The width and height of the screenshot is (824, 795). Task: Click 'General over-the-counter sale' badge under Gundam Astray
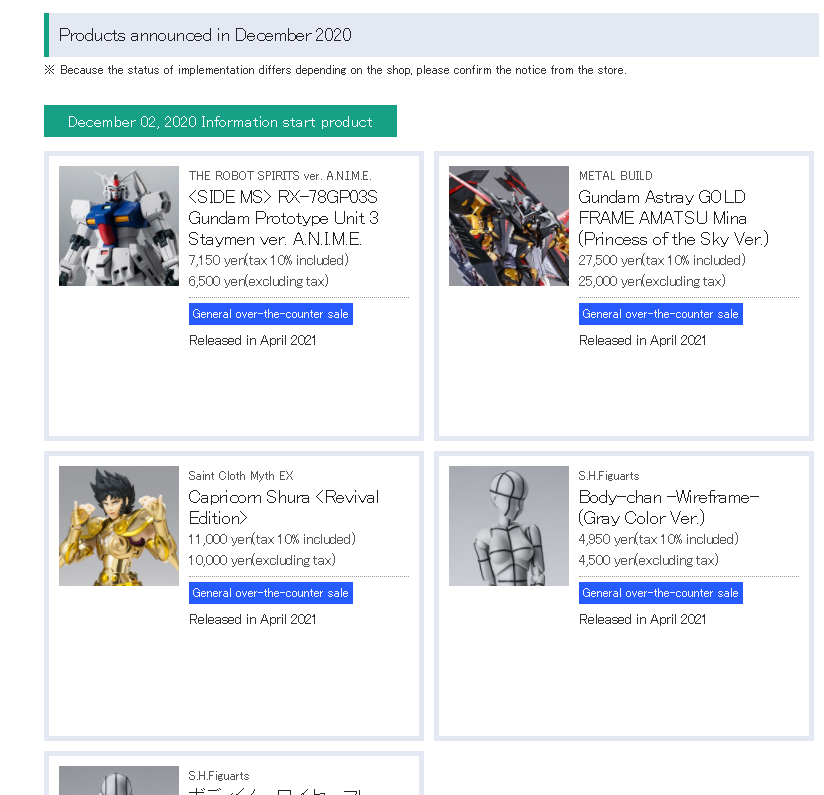point(661,314)
